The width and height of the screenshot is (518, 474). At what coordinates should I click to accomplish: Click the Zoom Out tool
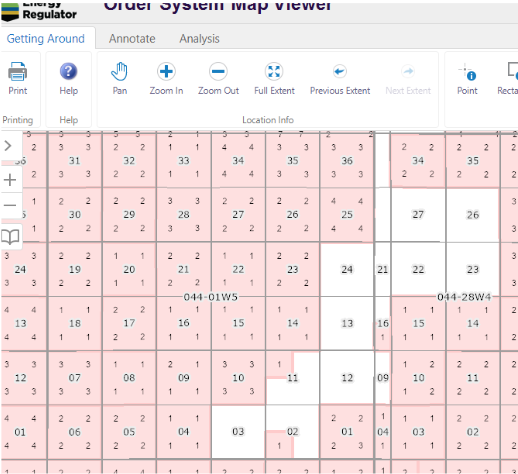pyautogui.click(x=218, y=71)
